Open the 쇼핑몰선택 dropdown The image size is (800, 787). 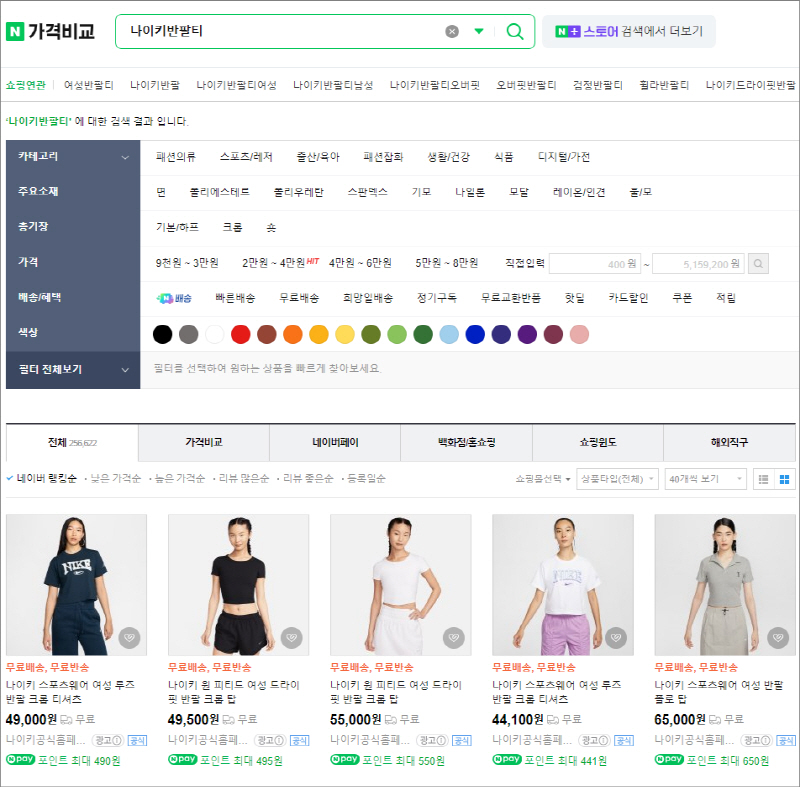[542, 479]
